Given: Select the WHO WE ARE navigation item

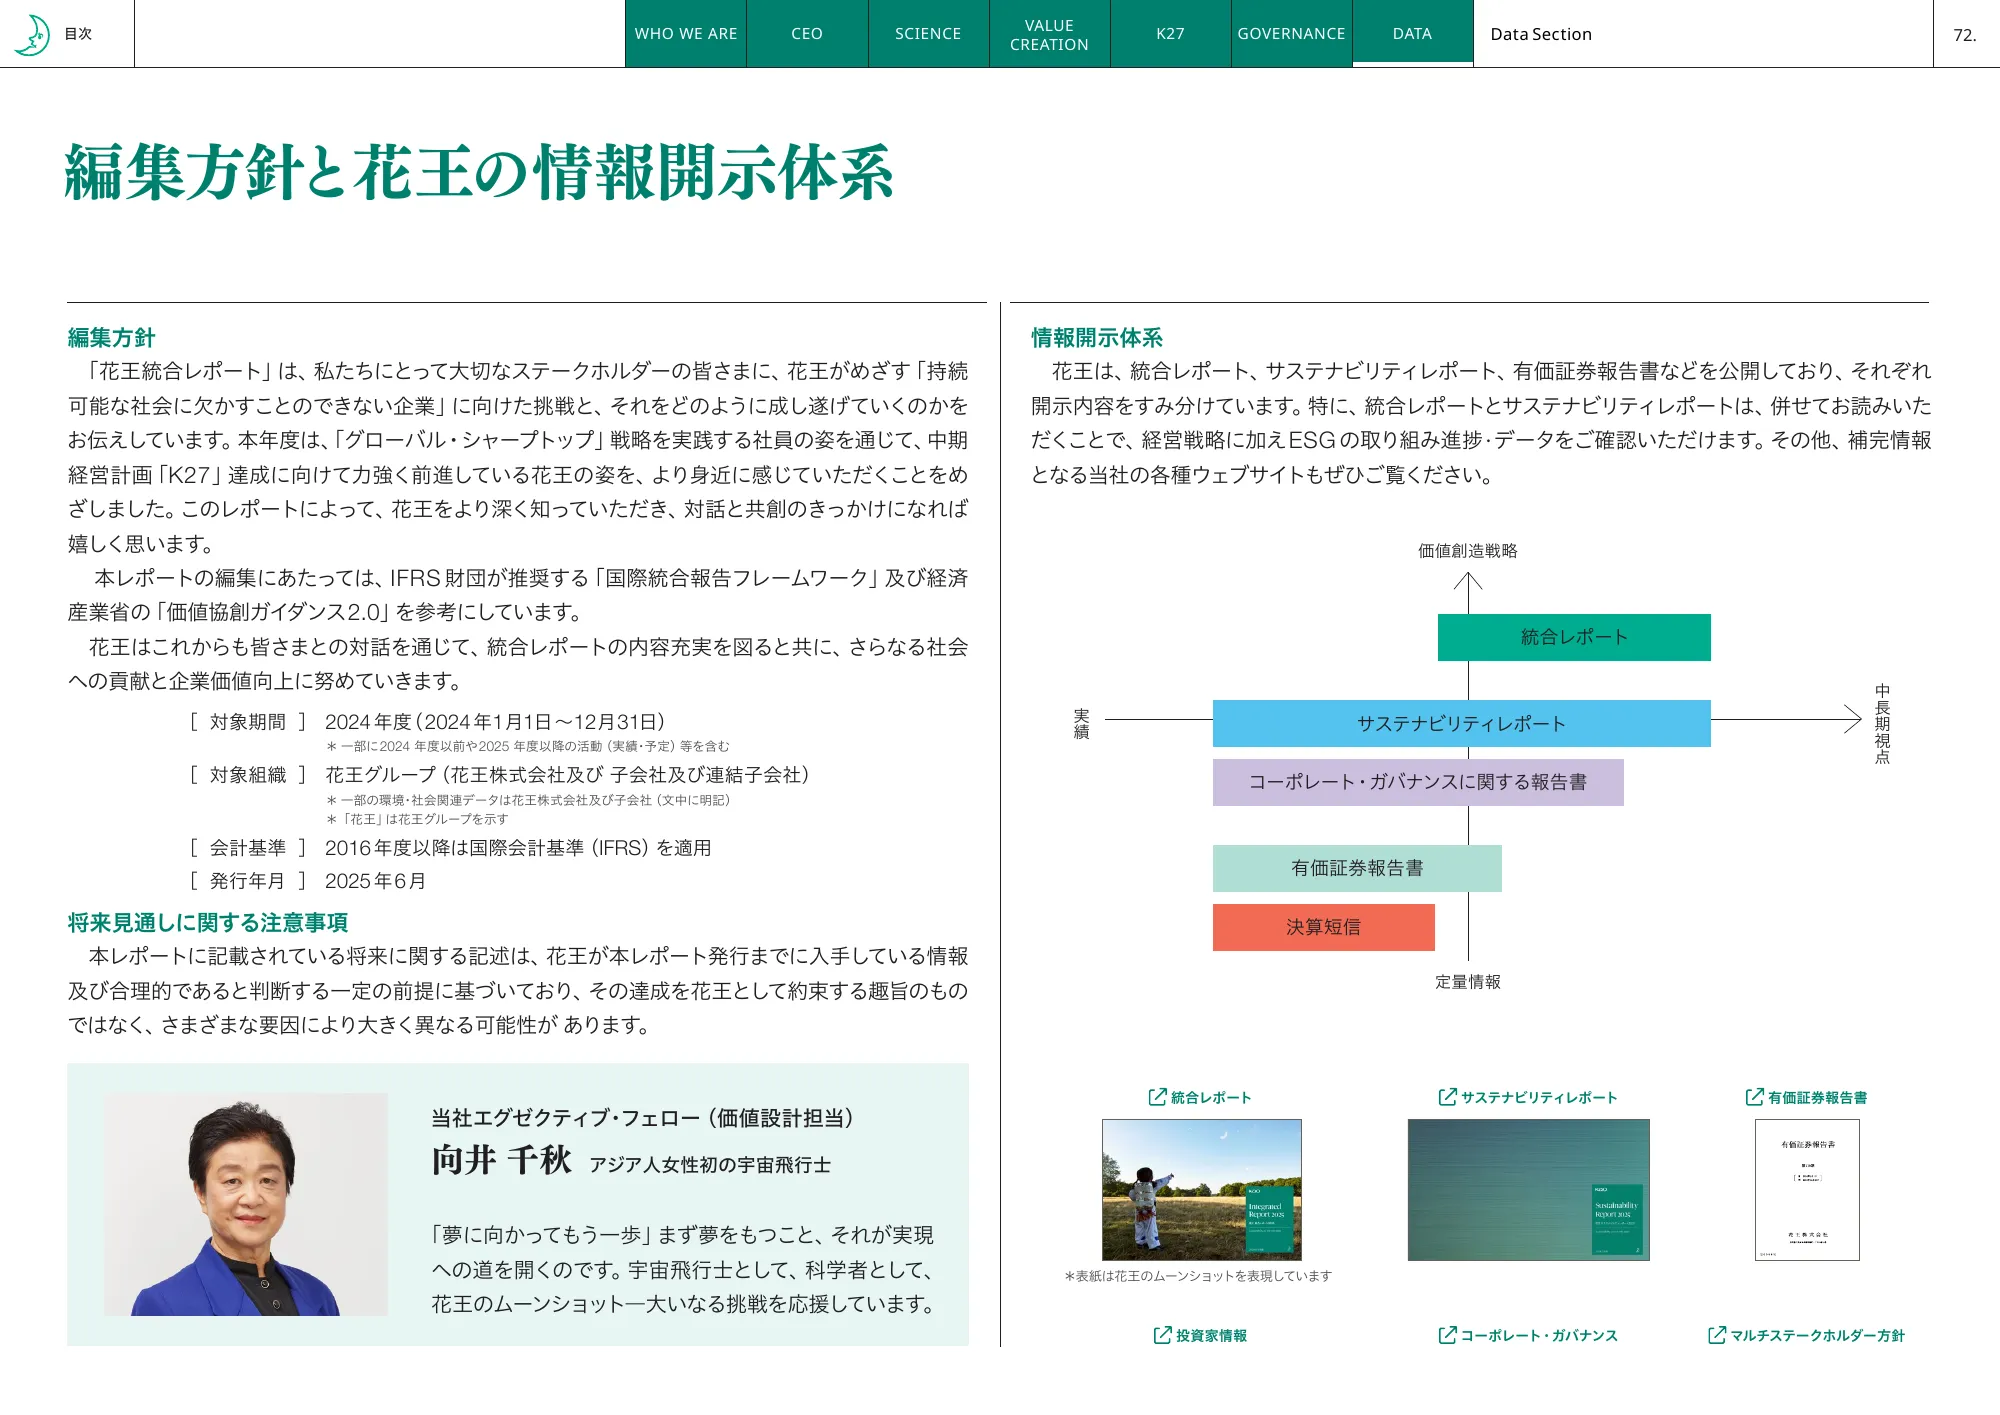Looking at the screenshot, I should (685, 33).
